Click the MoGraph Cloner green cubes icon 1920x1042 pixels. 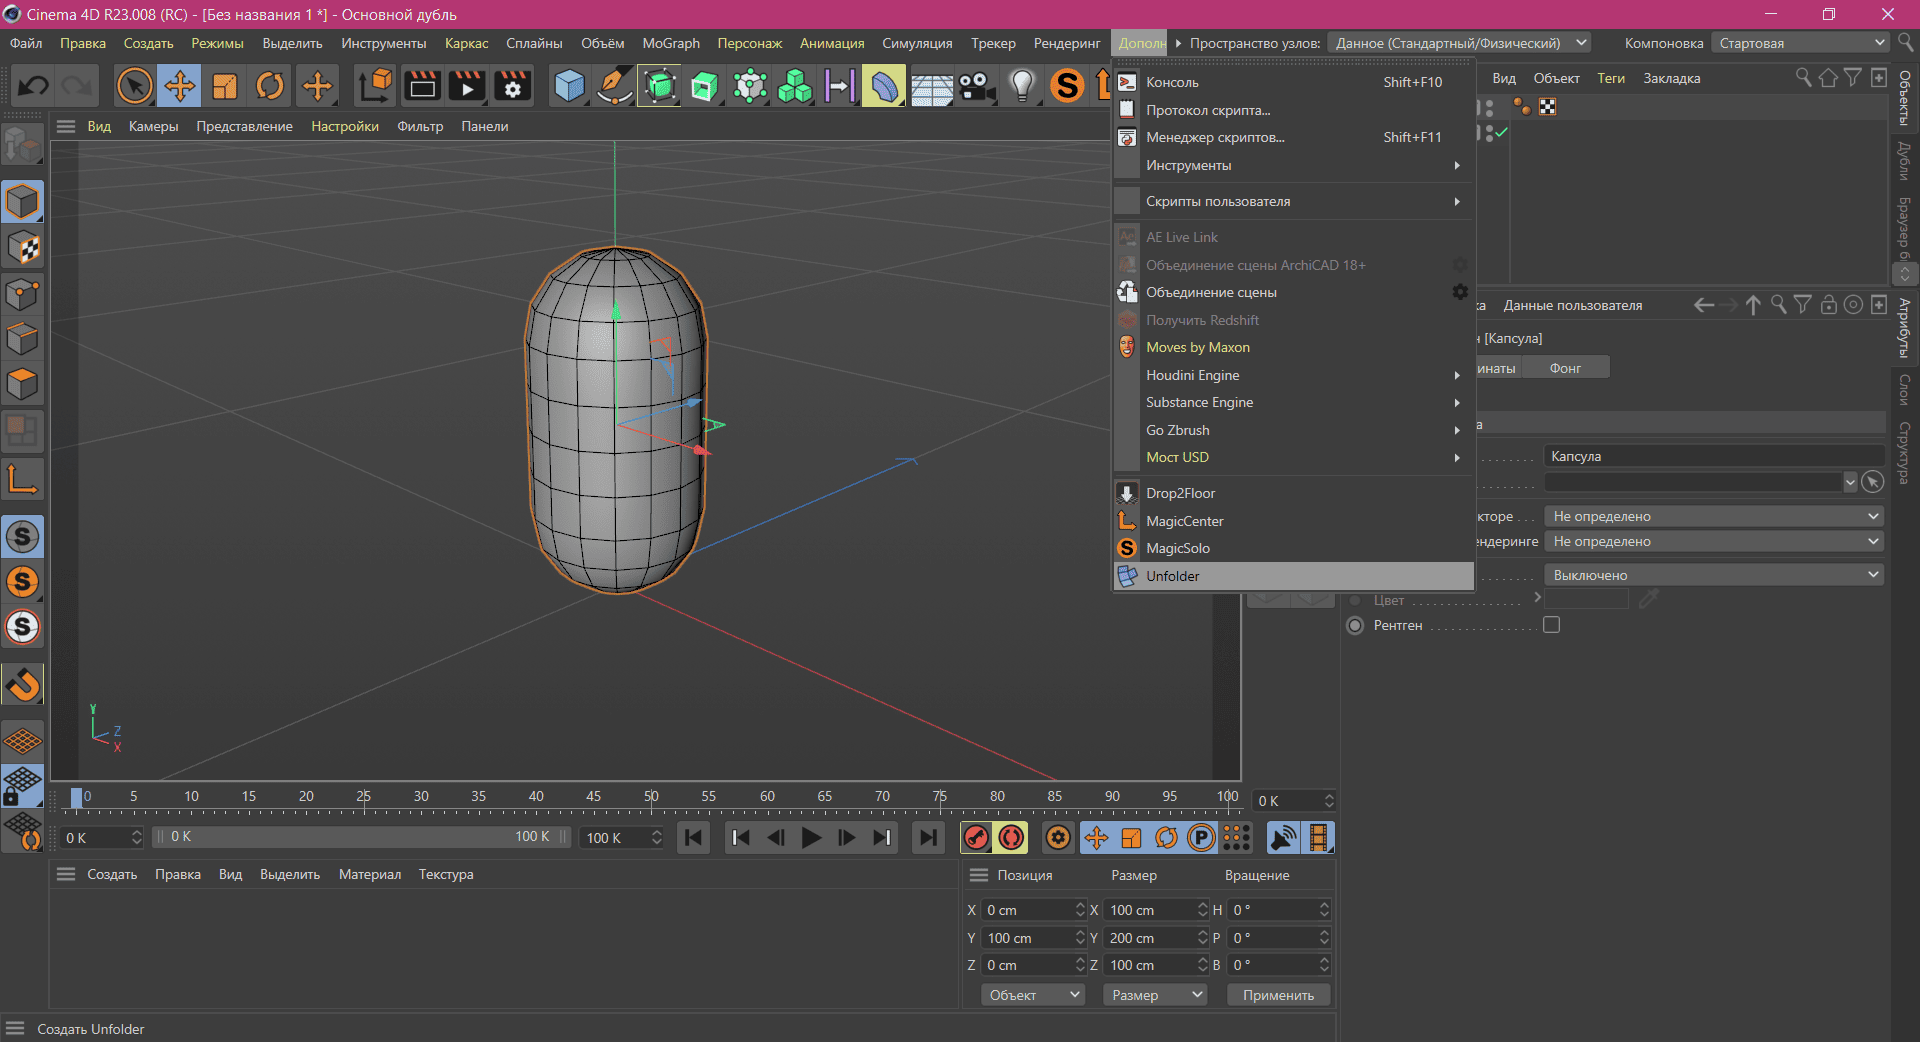click(795, 86)
